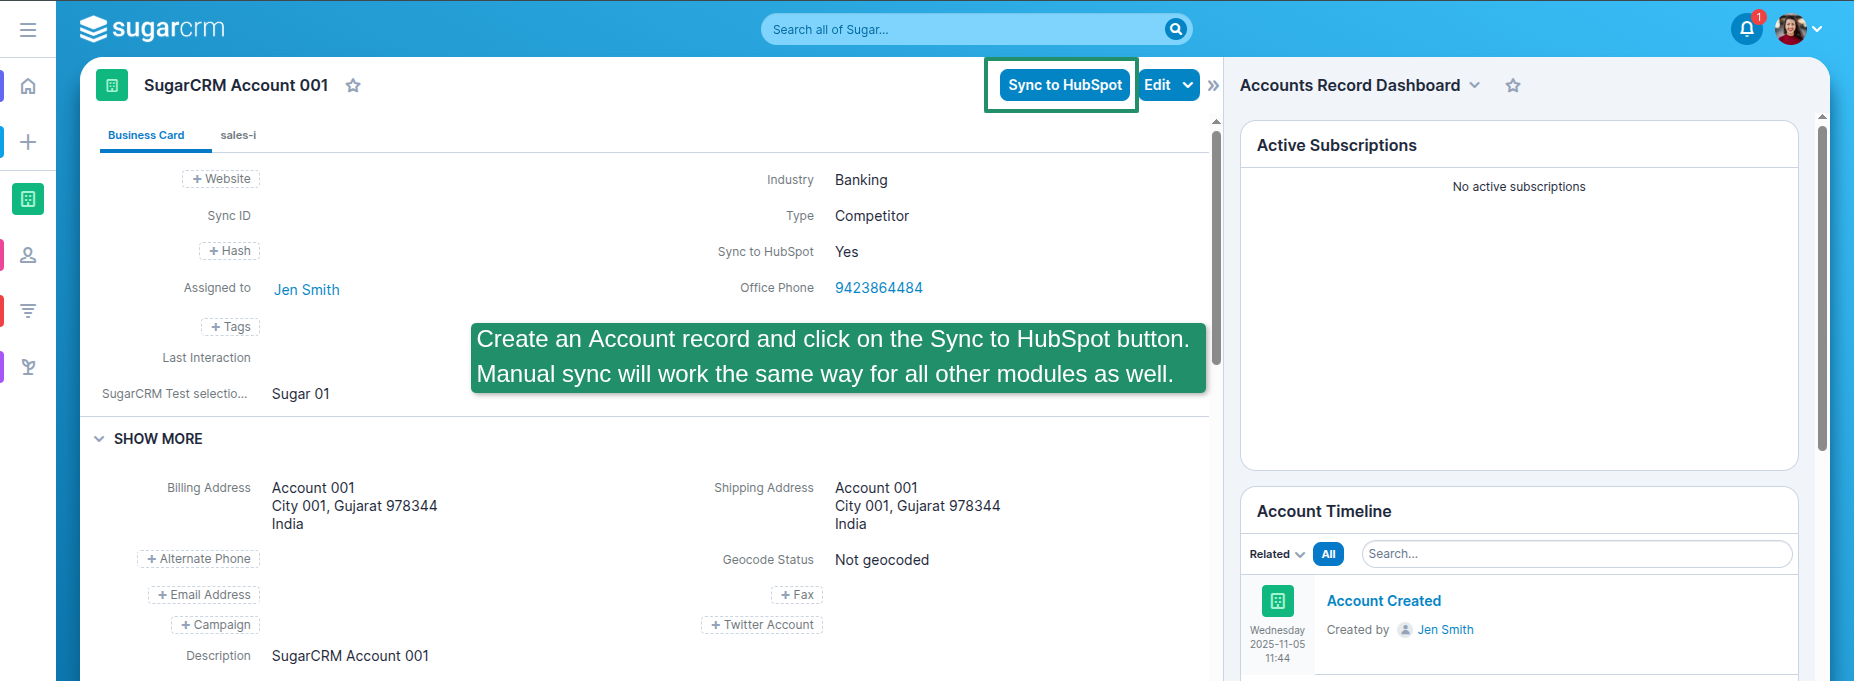Open the plant-shaped module icon in sidebar
Screen dimensions: 1854x681
(x=28, y=367)
